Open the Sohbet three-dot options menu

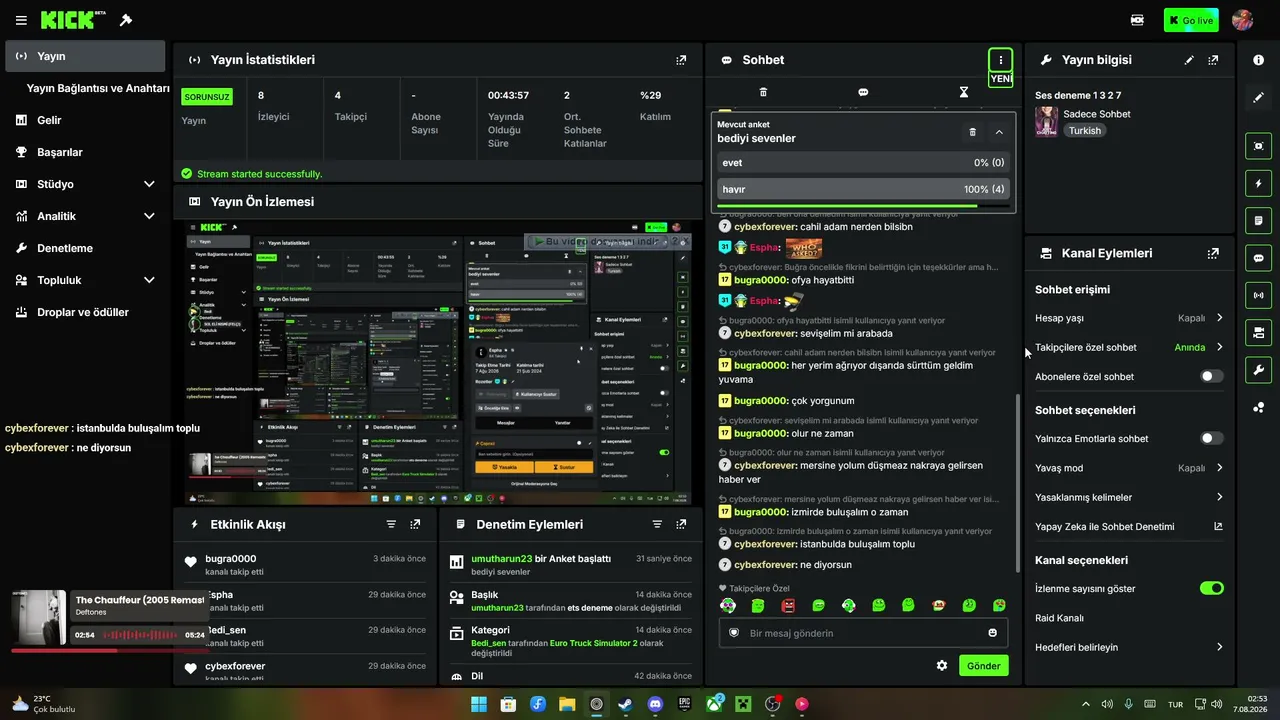(x=1000, y=60)
